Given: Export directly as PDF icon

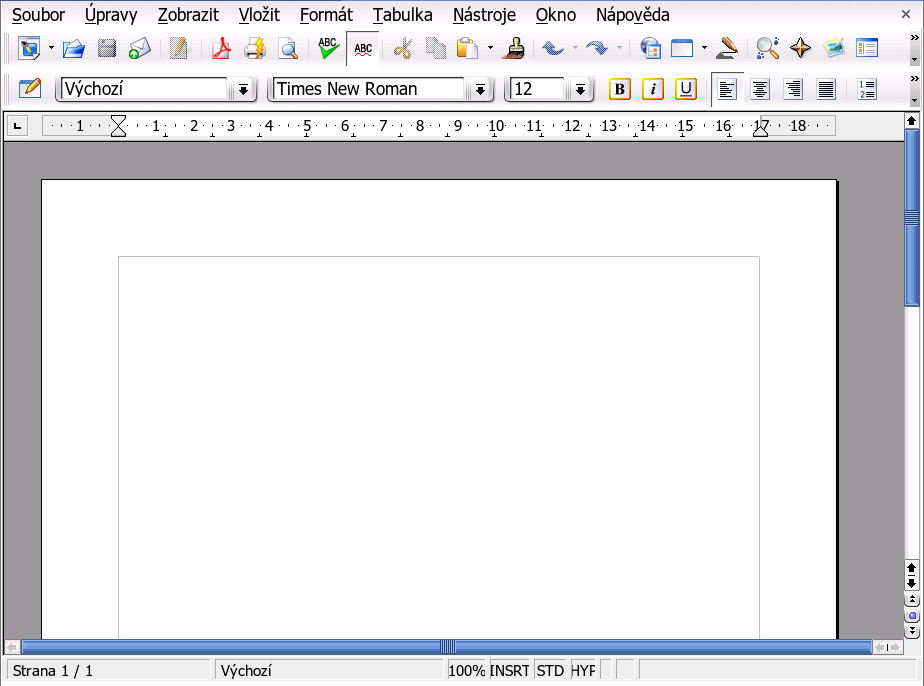Looking at the screenshot, I should pos(222,48).
